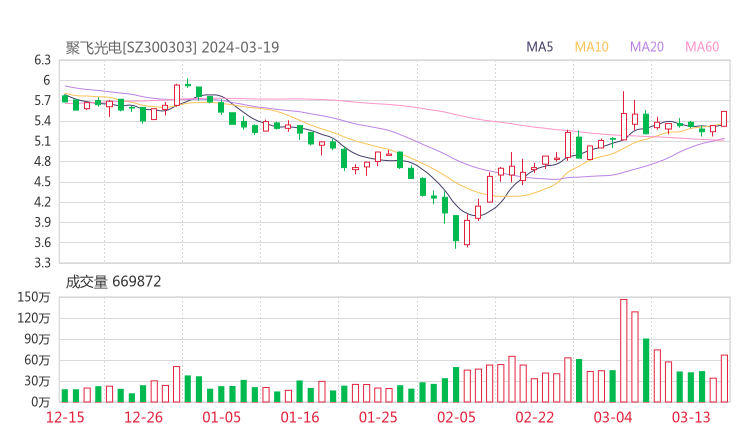
Task: Click the MA20 legend label
Action: click(x=647, y=47)
